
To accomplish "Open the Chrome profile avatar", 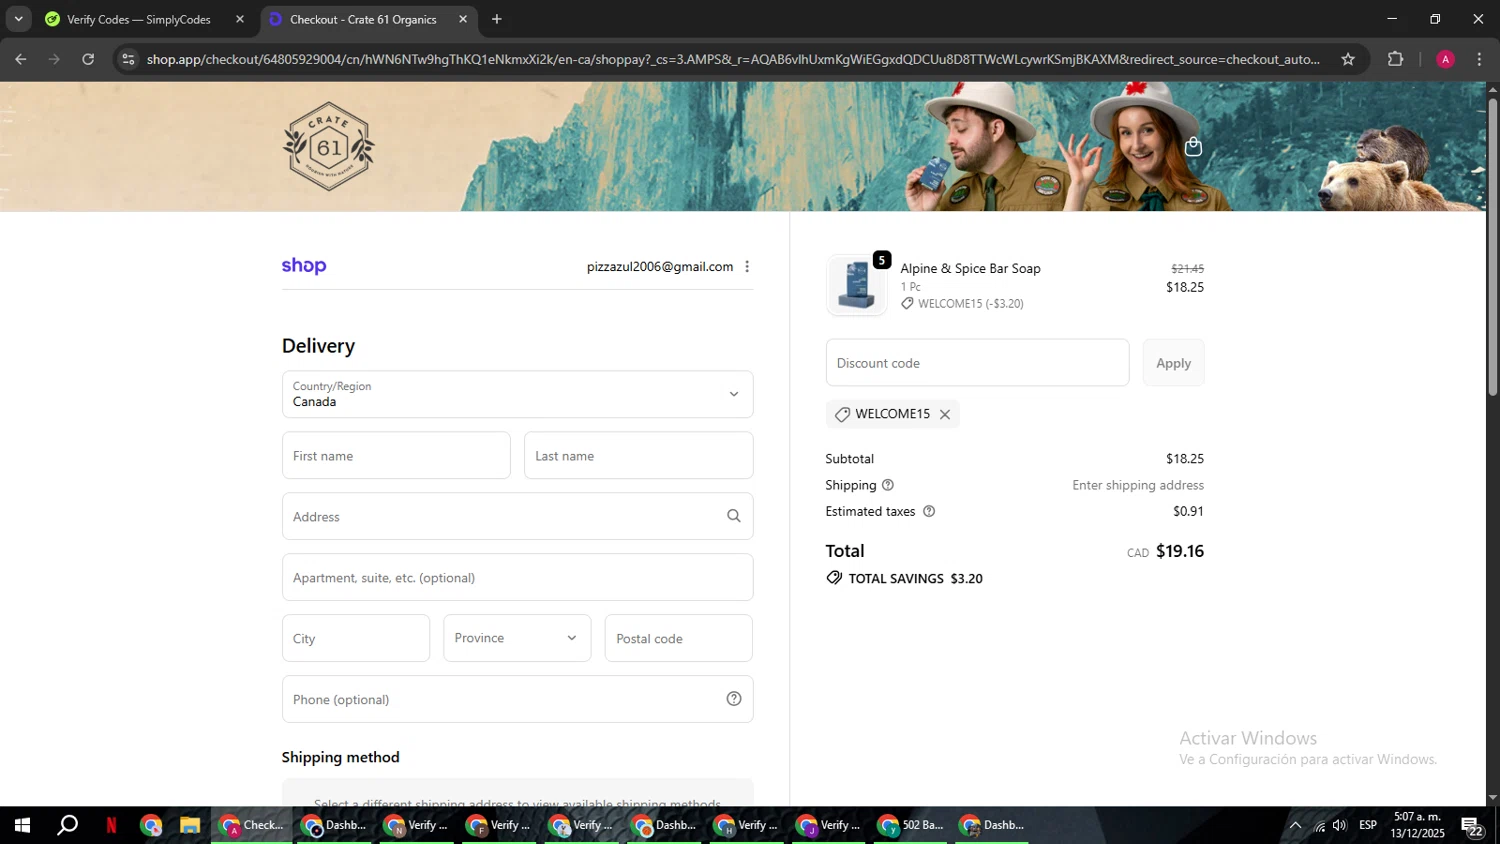I will (x=1445, y=59).
